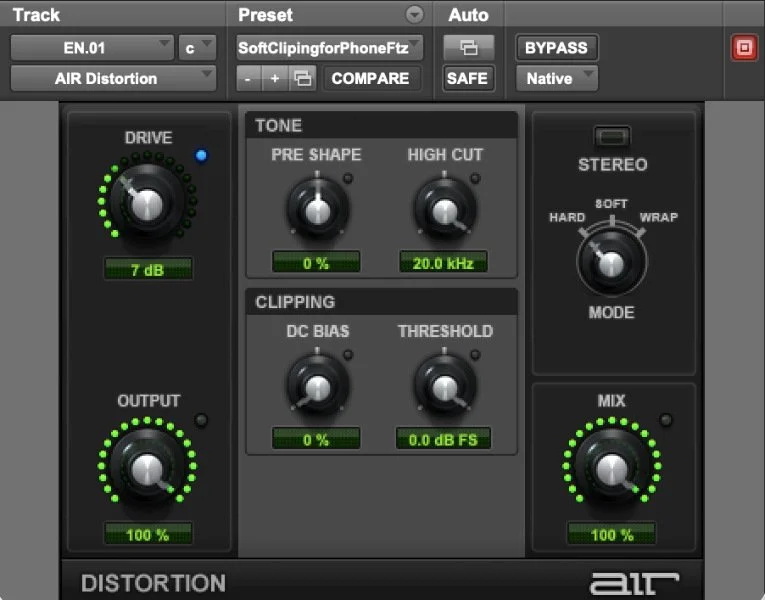
Task: Enable BYPASS for the plug-in
Action: 556,48
